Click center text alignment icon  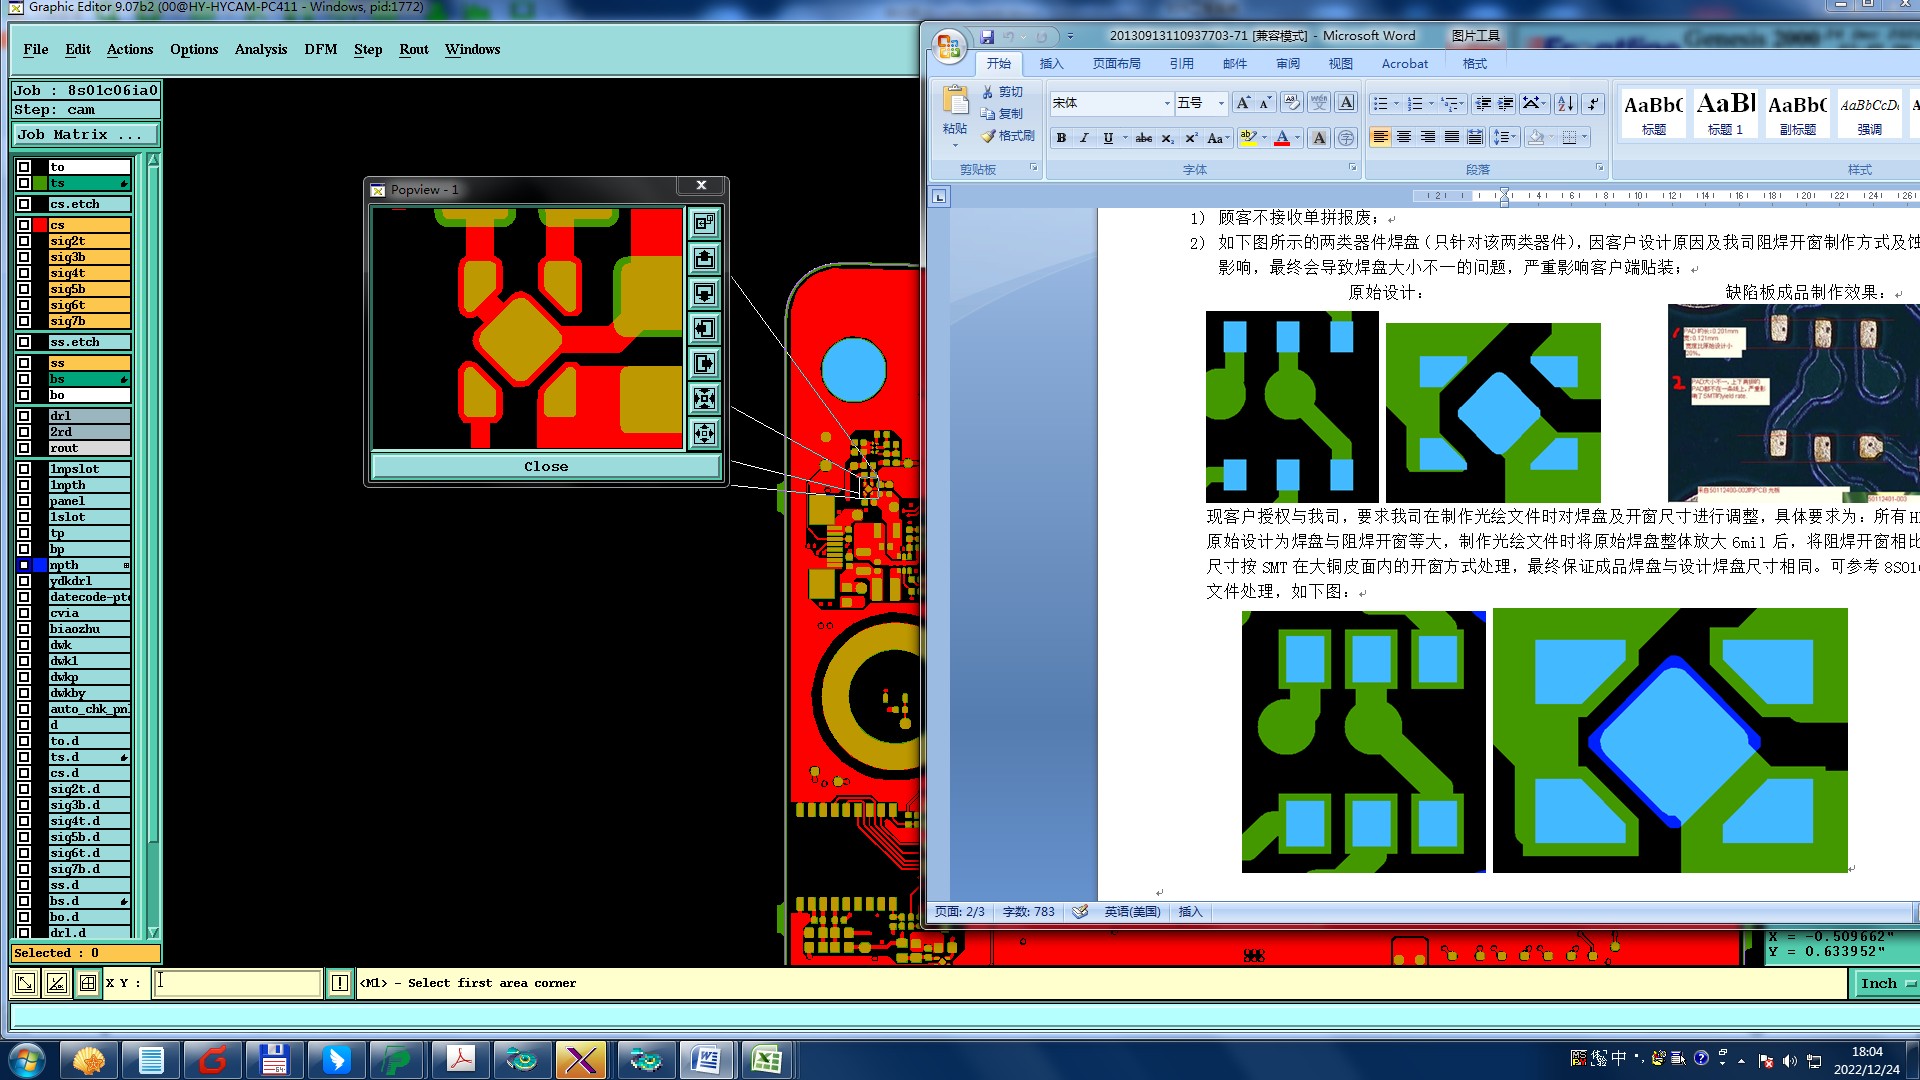pyautogui.click(x=1404, y=137)
